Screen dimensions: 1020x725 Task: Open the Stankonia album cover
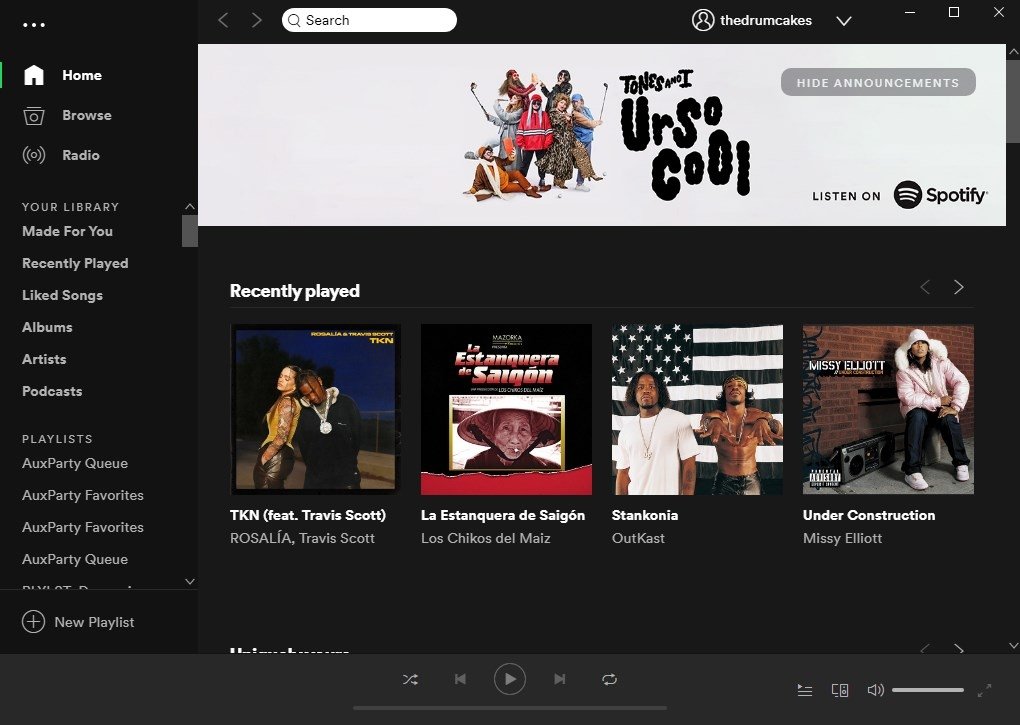[697, 409]
